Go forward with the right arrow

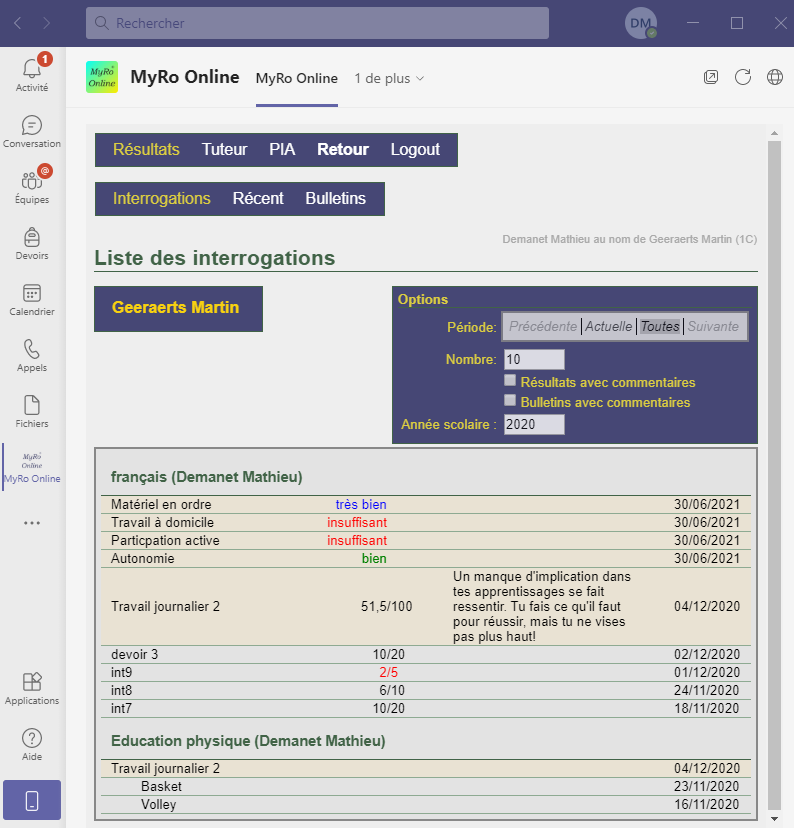[x=46, y=23]
